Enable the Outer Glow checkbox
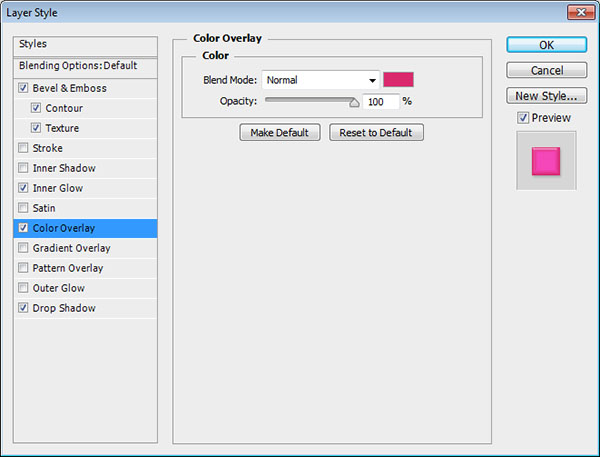Viewport: 600px width, 457px height. click(23, 287)
